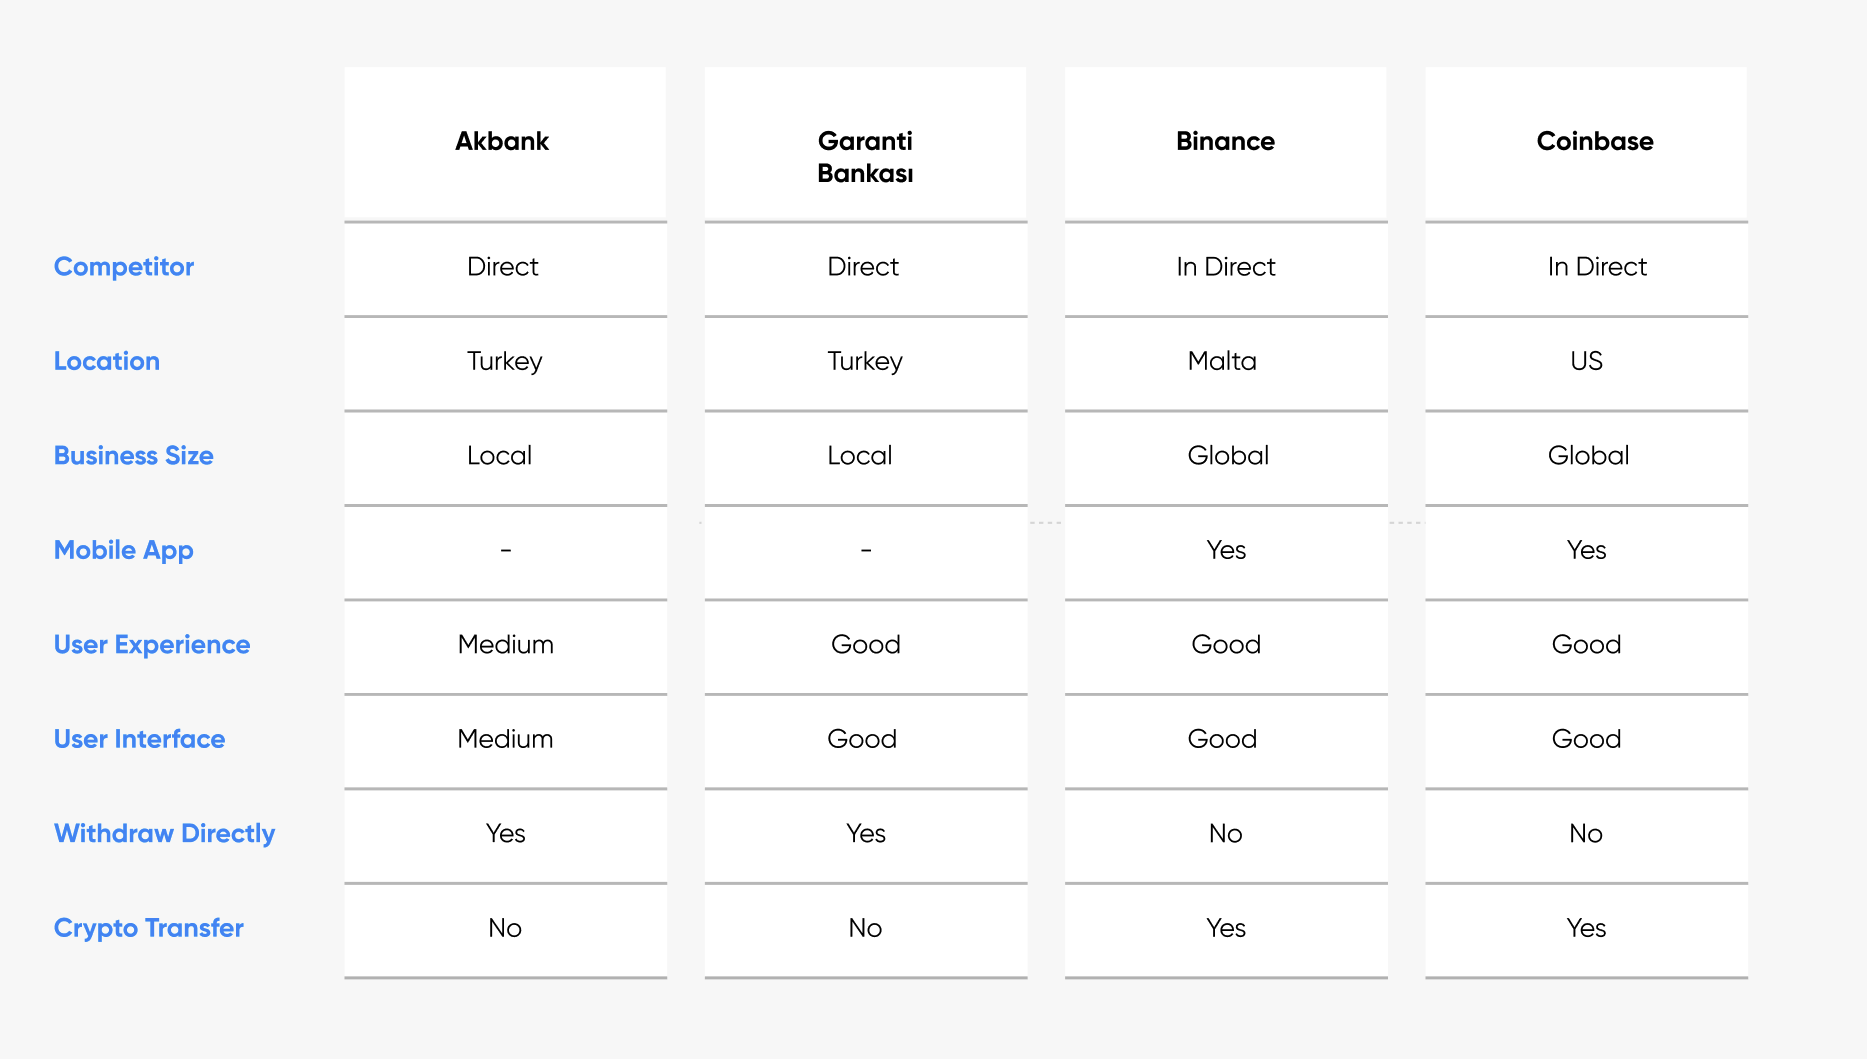Click the Withdraw Directly row label
The height and width of the screenshot is (1059, 1867).
[164, 834]
